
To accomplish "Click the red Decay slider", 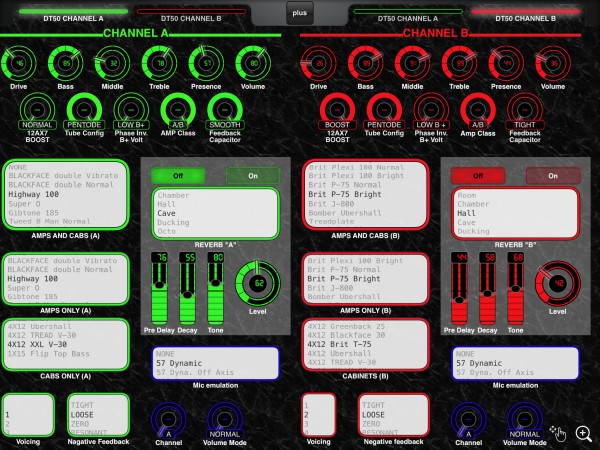I will [x=488, y=289].
